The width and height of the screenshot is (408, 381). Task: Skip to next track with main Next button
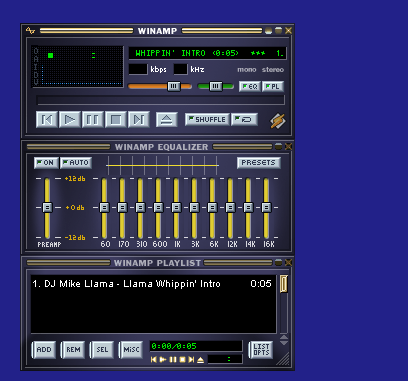139,119
